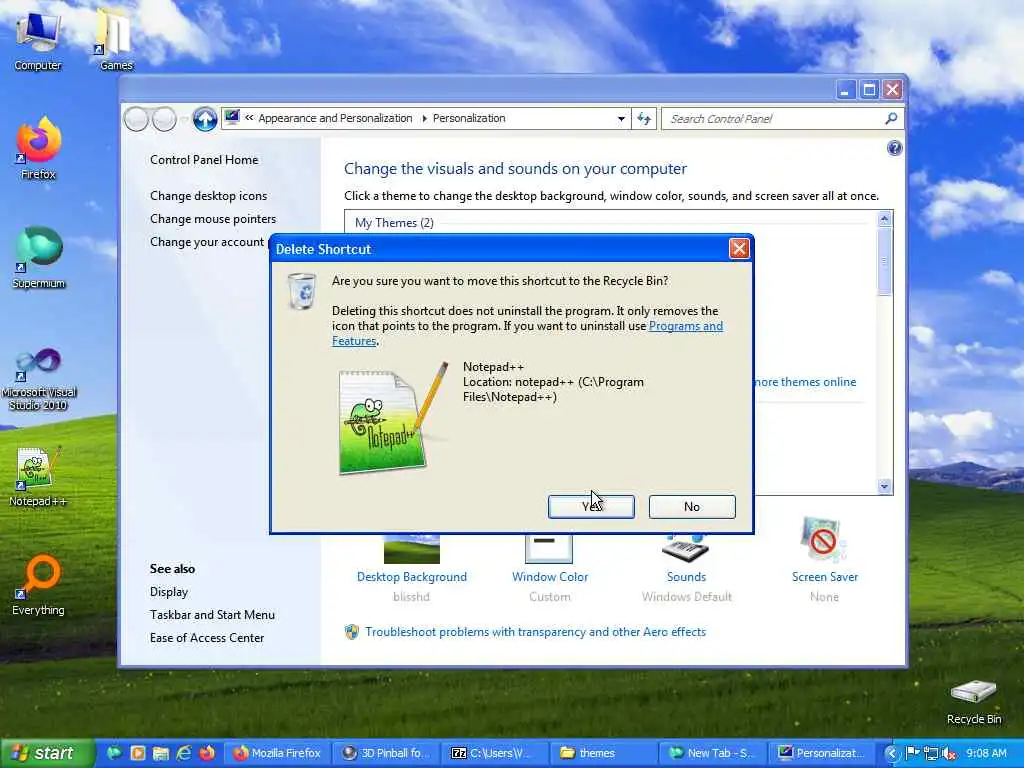Open the Window Color settings

click(550, 577)
